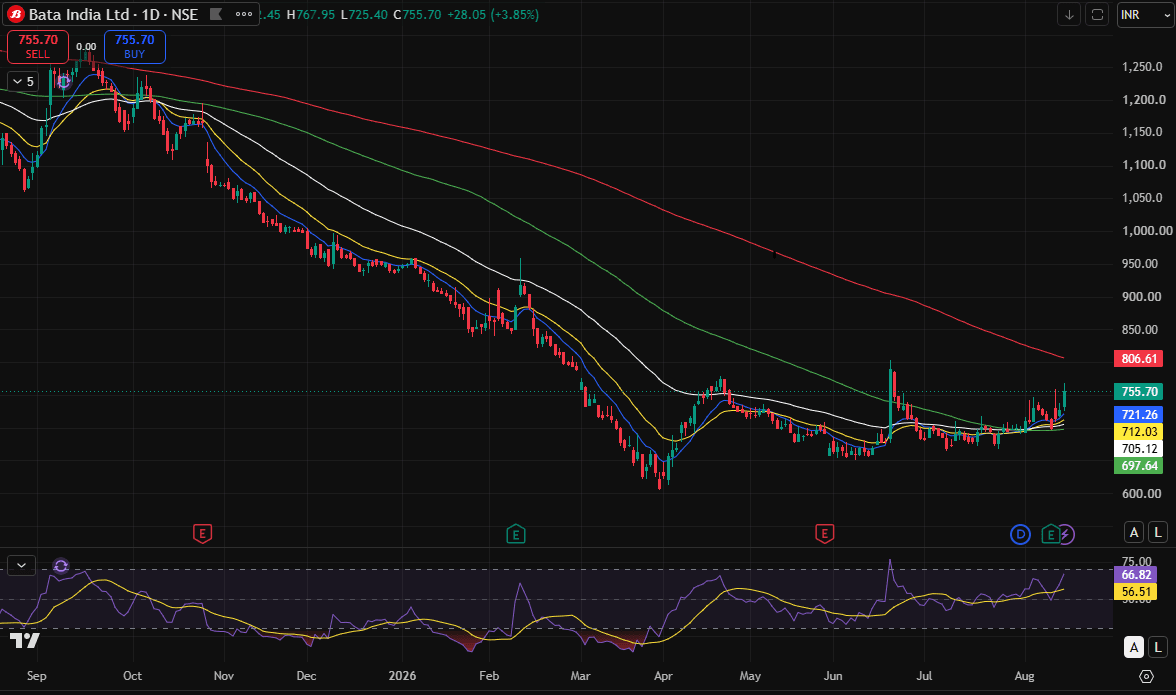Click the 1,000.00 price axis label
The image size is (1176, 695).
pyautogui.click(x=1147, y=231)
